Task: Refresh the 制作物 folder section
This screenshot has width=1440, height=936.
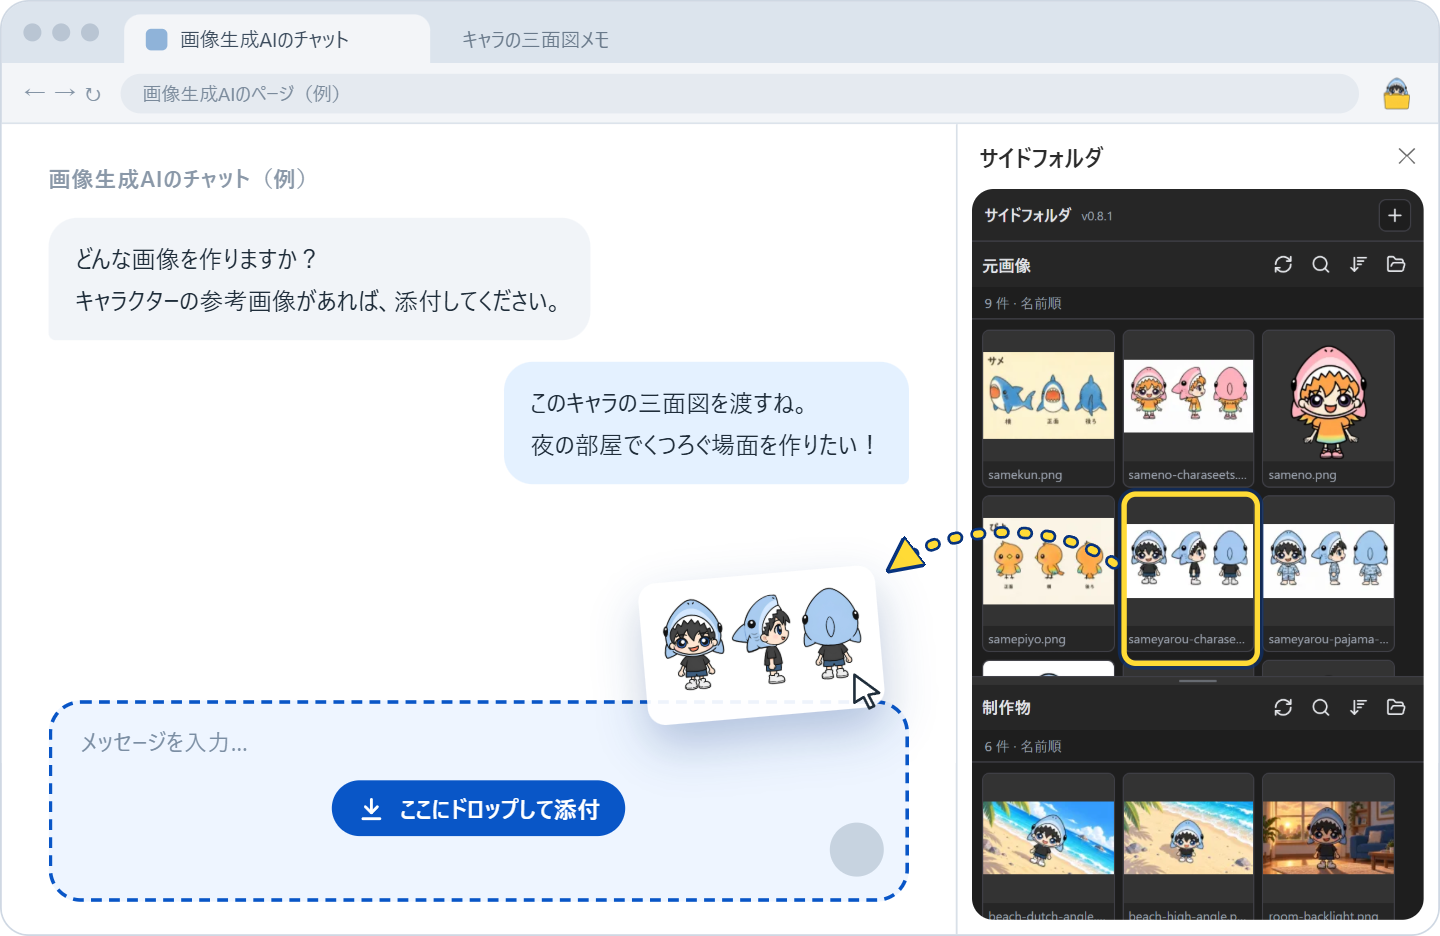Action: pos(1283,707)
